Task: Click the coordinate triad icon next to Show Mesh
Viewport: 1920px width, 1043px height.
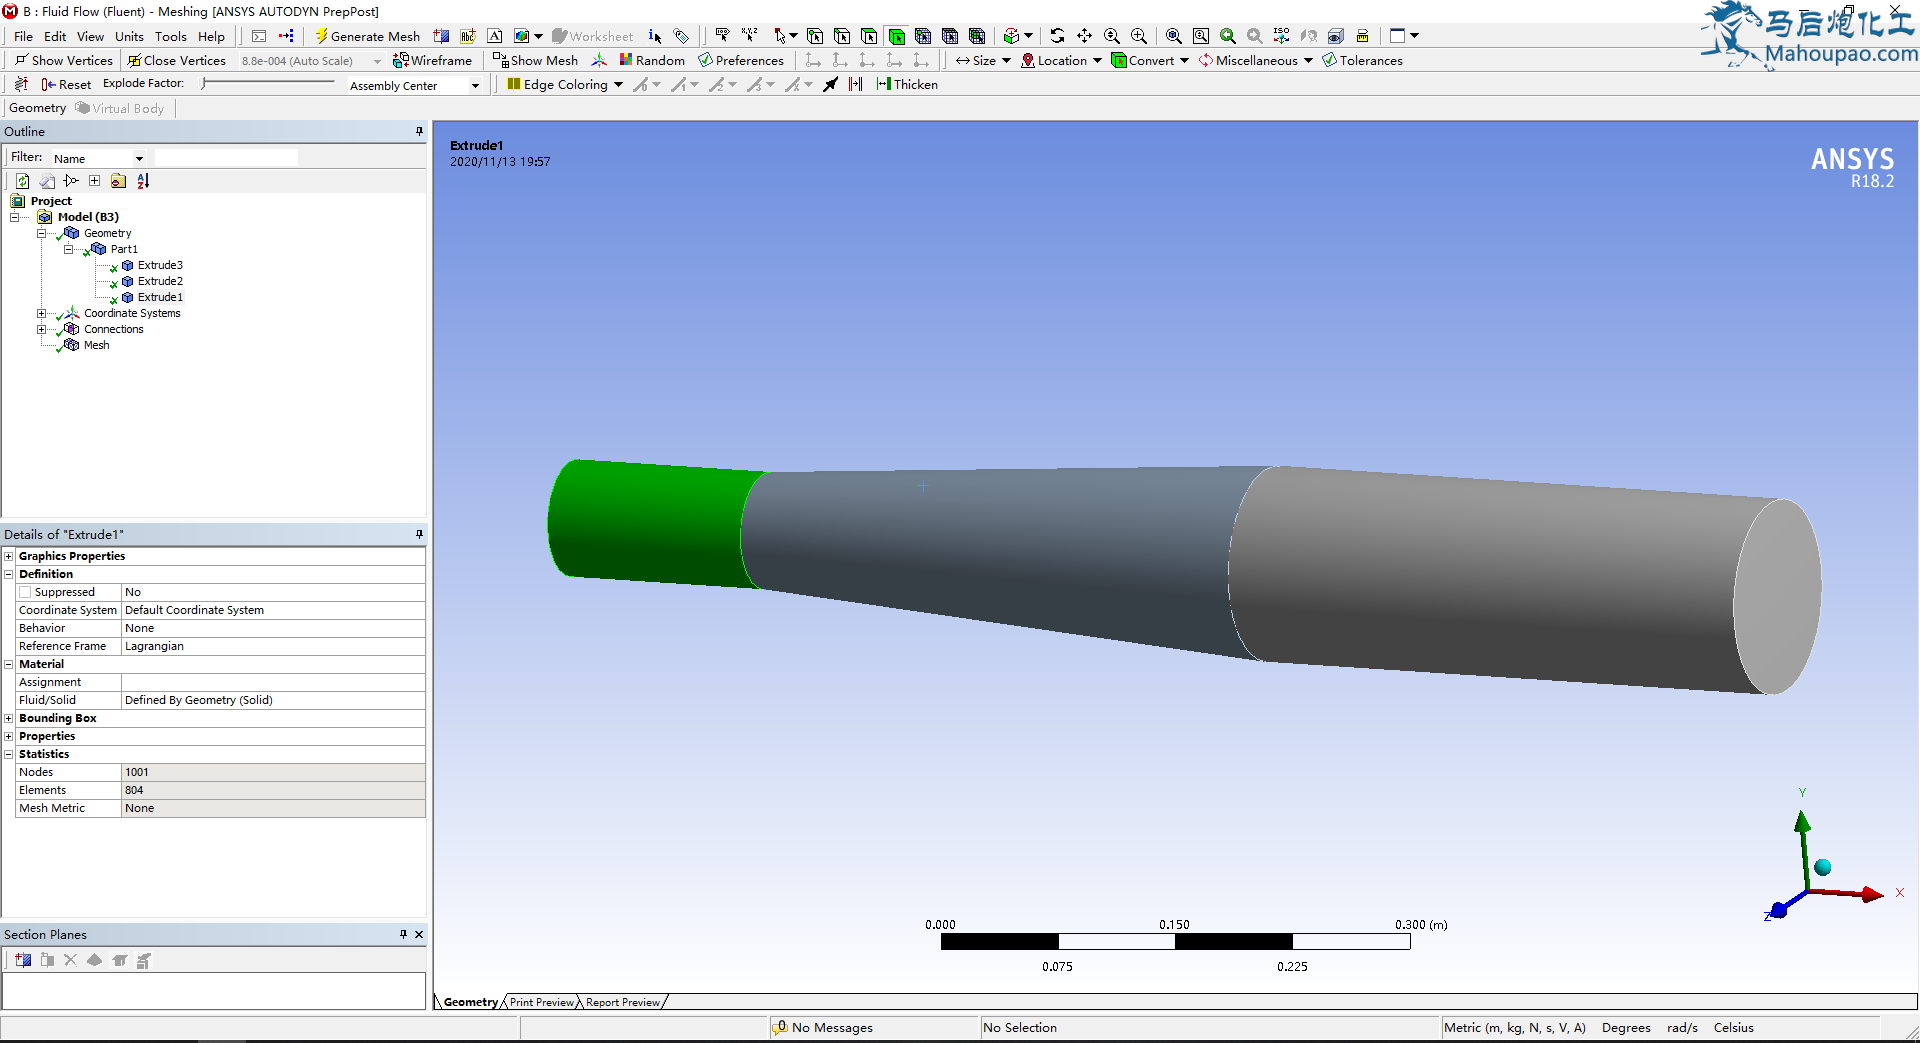Action: (599, 60)
